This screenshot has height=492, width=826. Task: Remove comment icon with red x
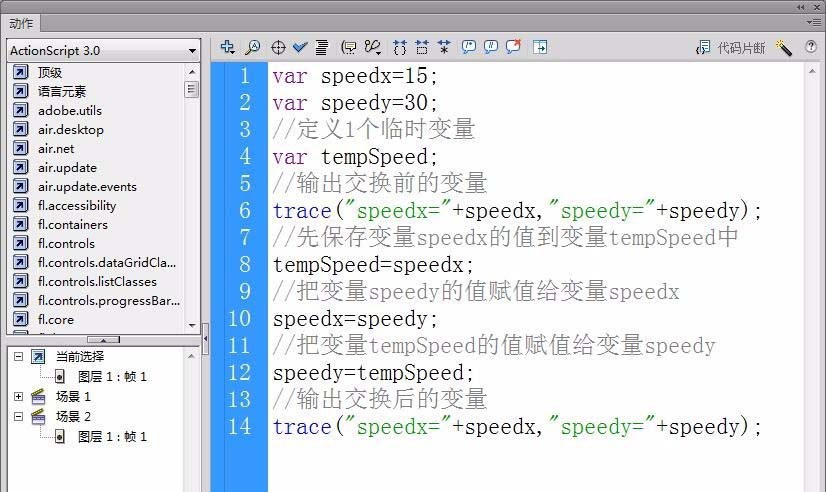click(513, 47)
